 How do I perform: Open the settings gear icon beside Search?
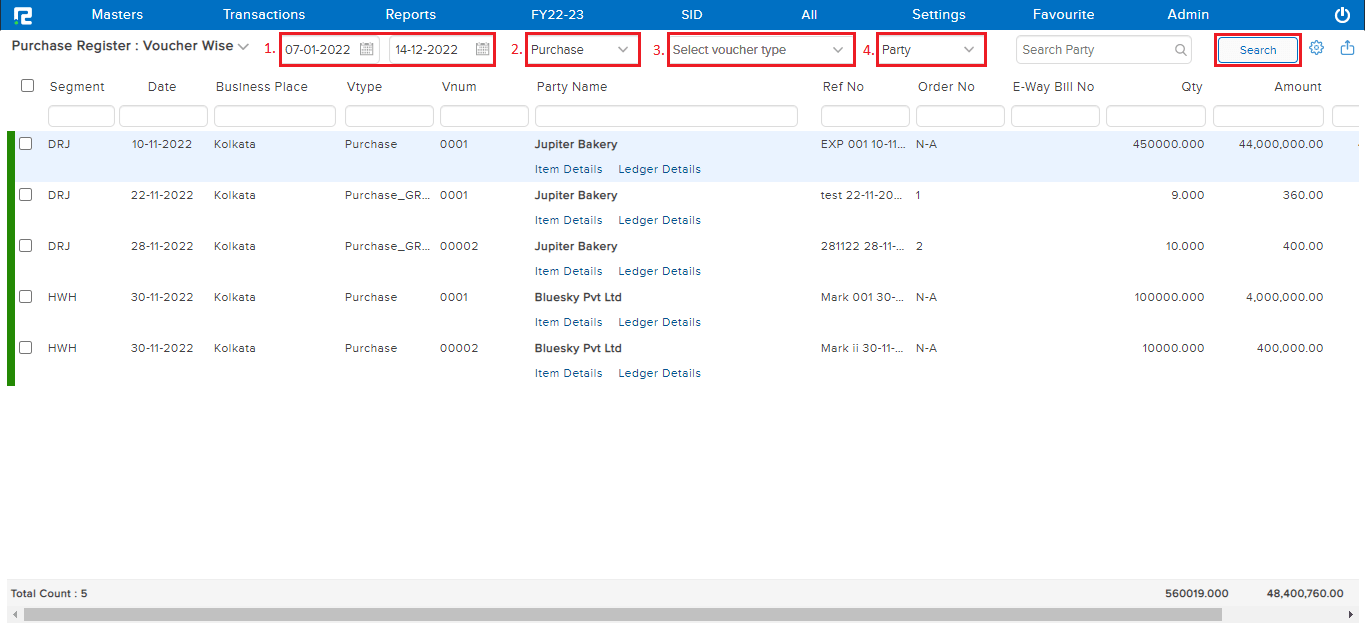click(1317, 48)
